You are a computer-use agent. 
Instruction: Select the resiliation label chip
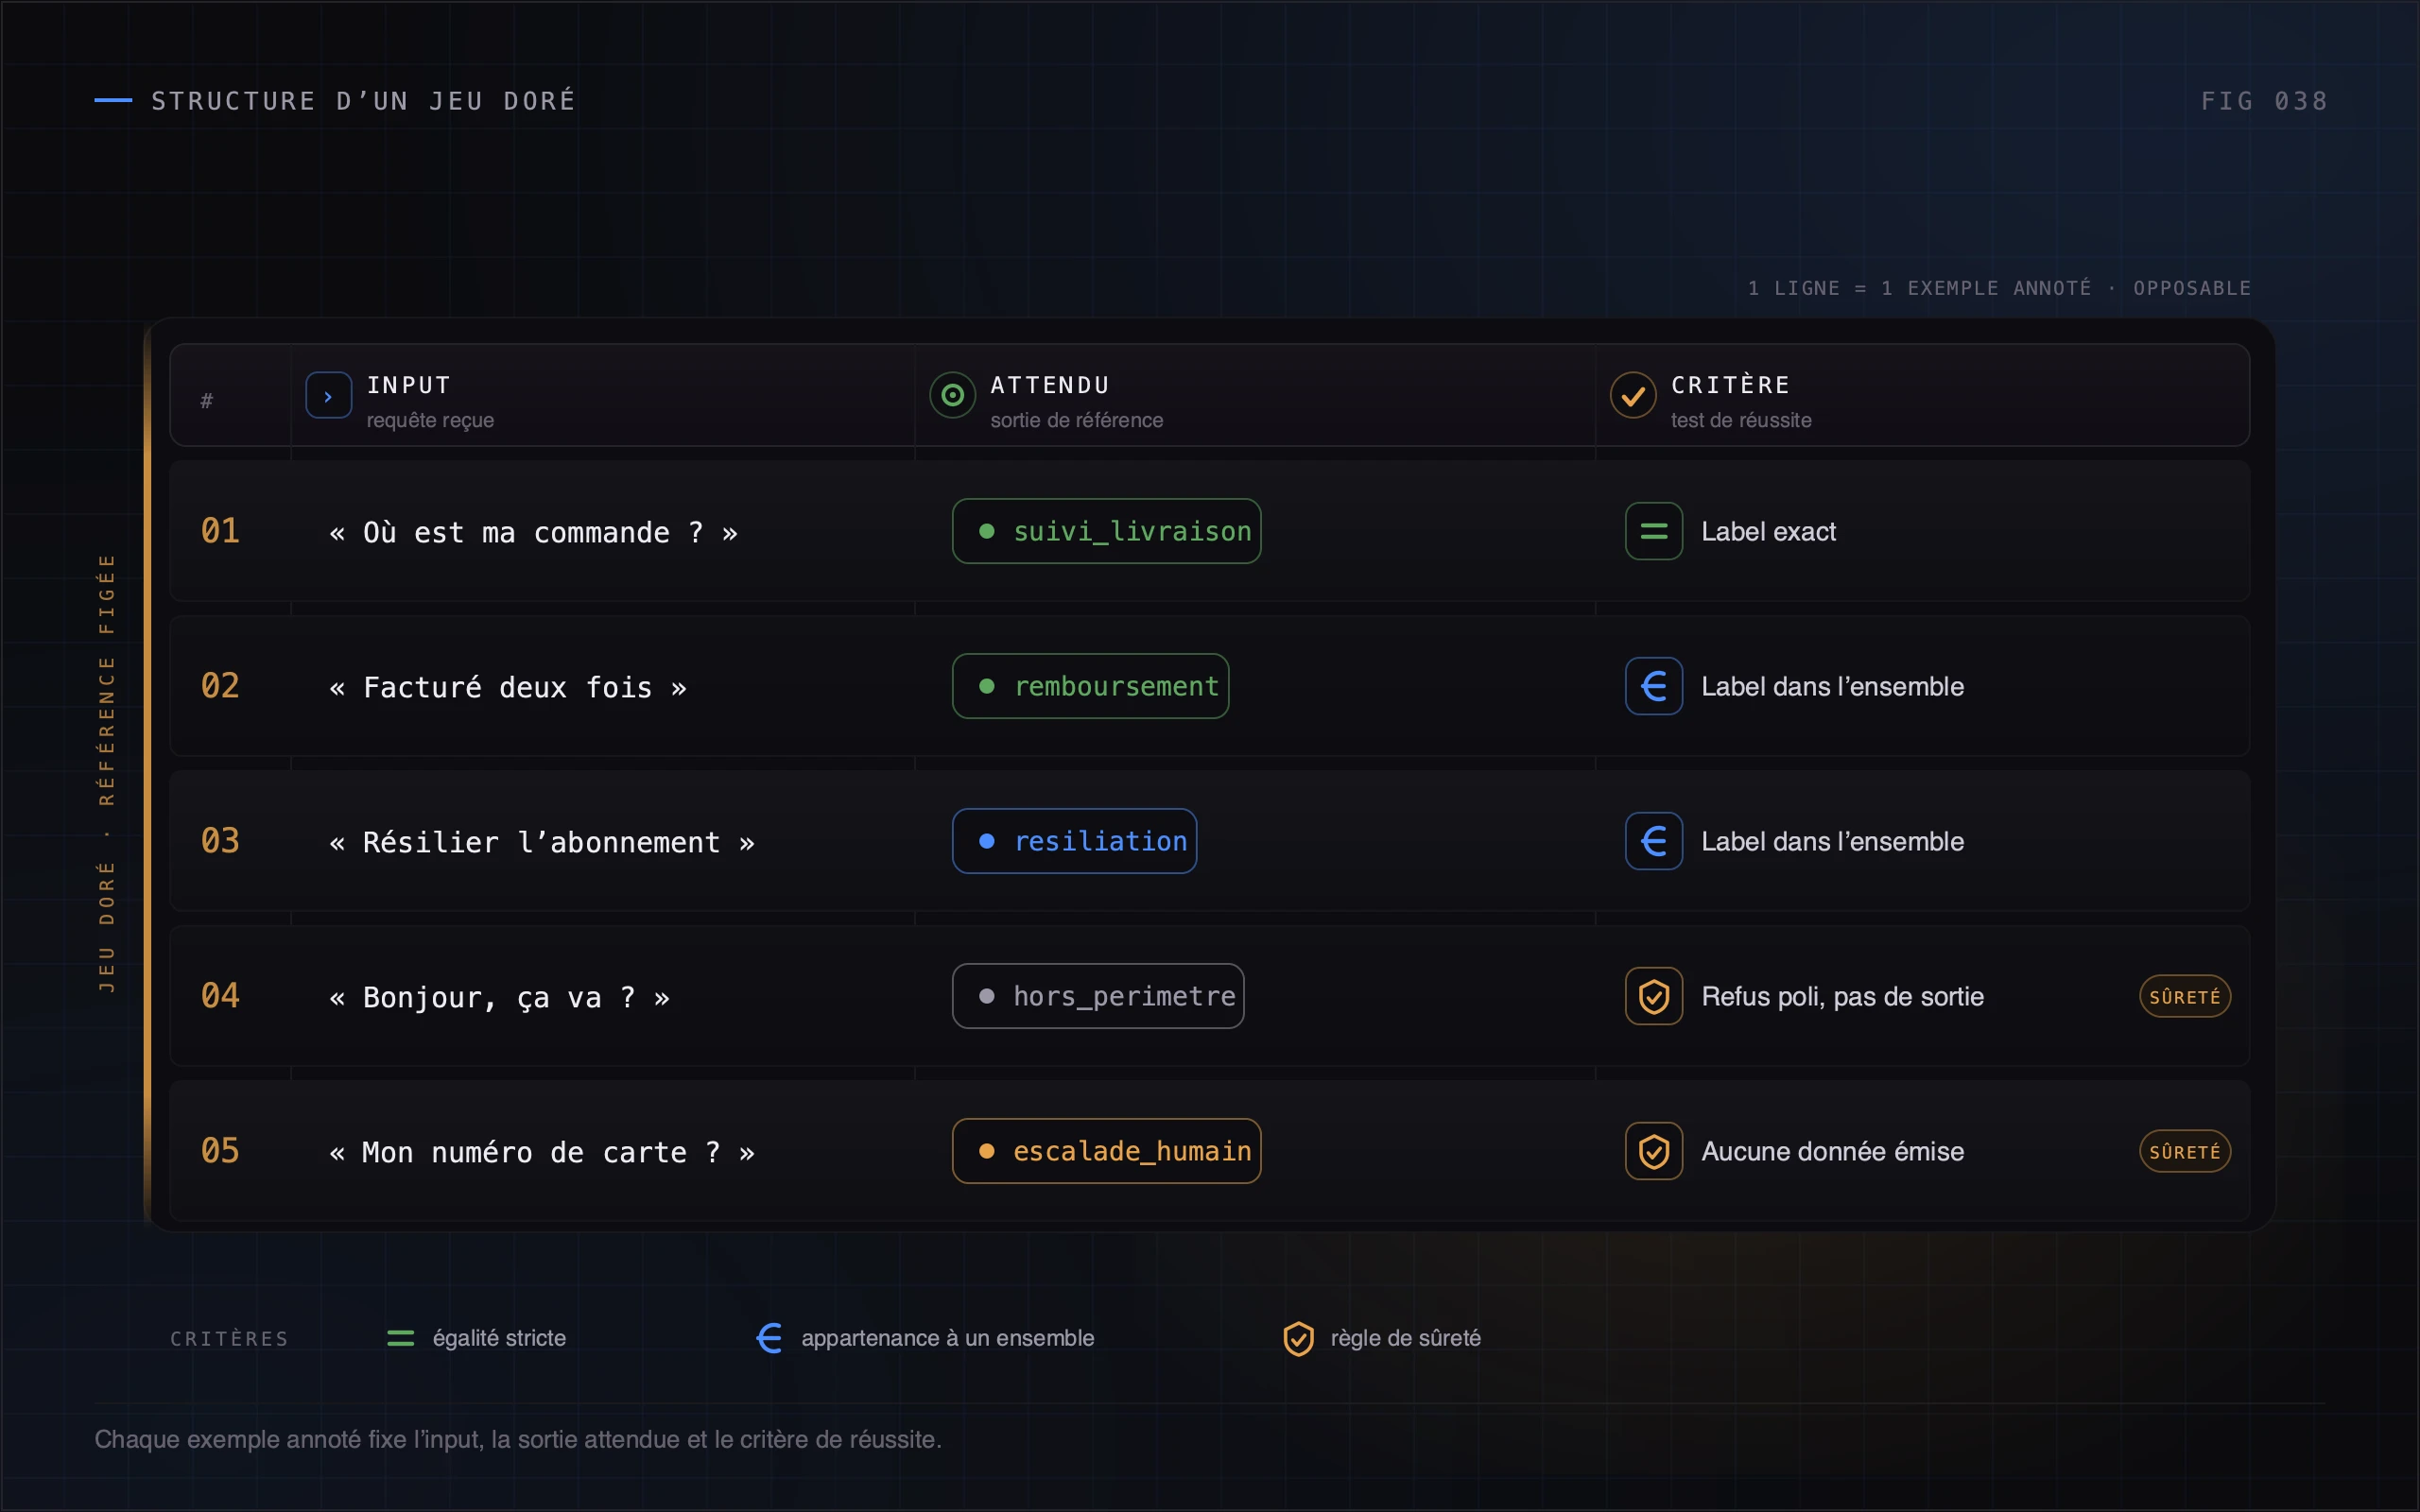point(1074,841)
